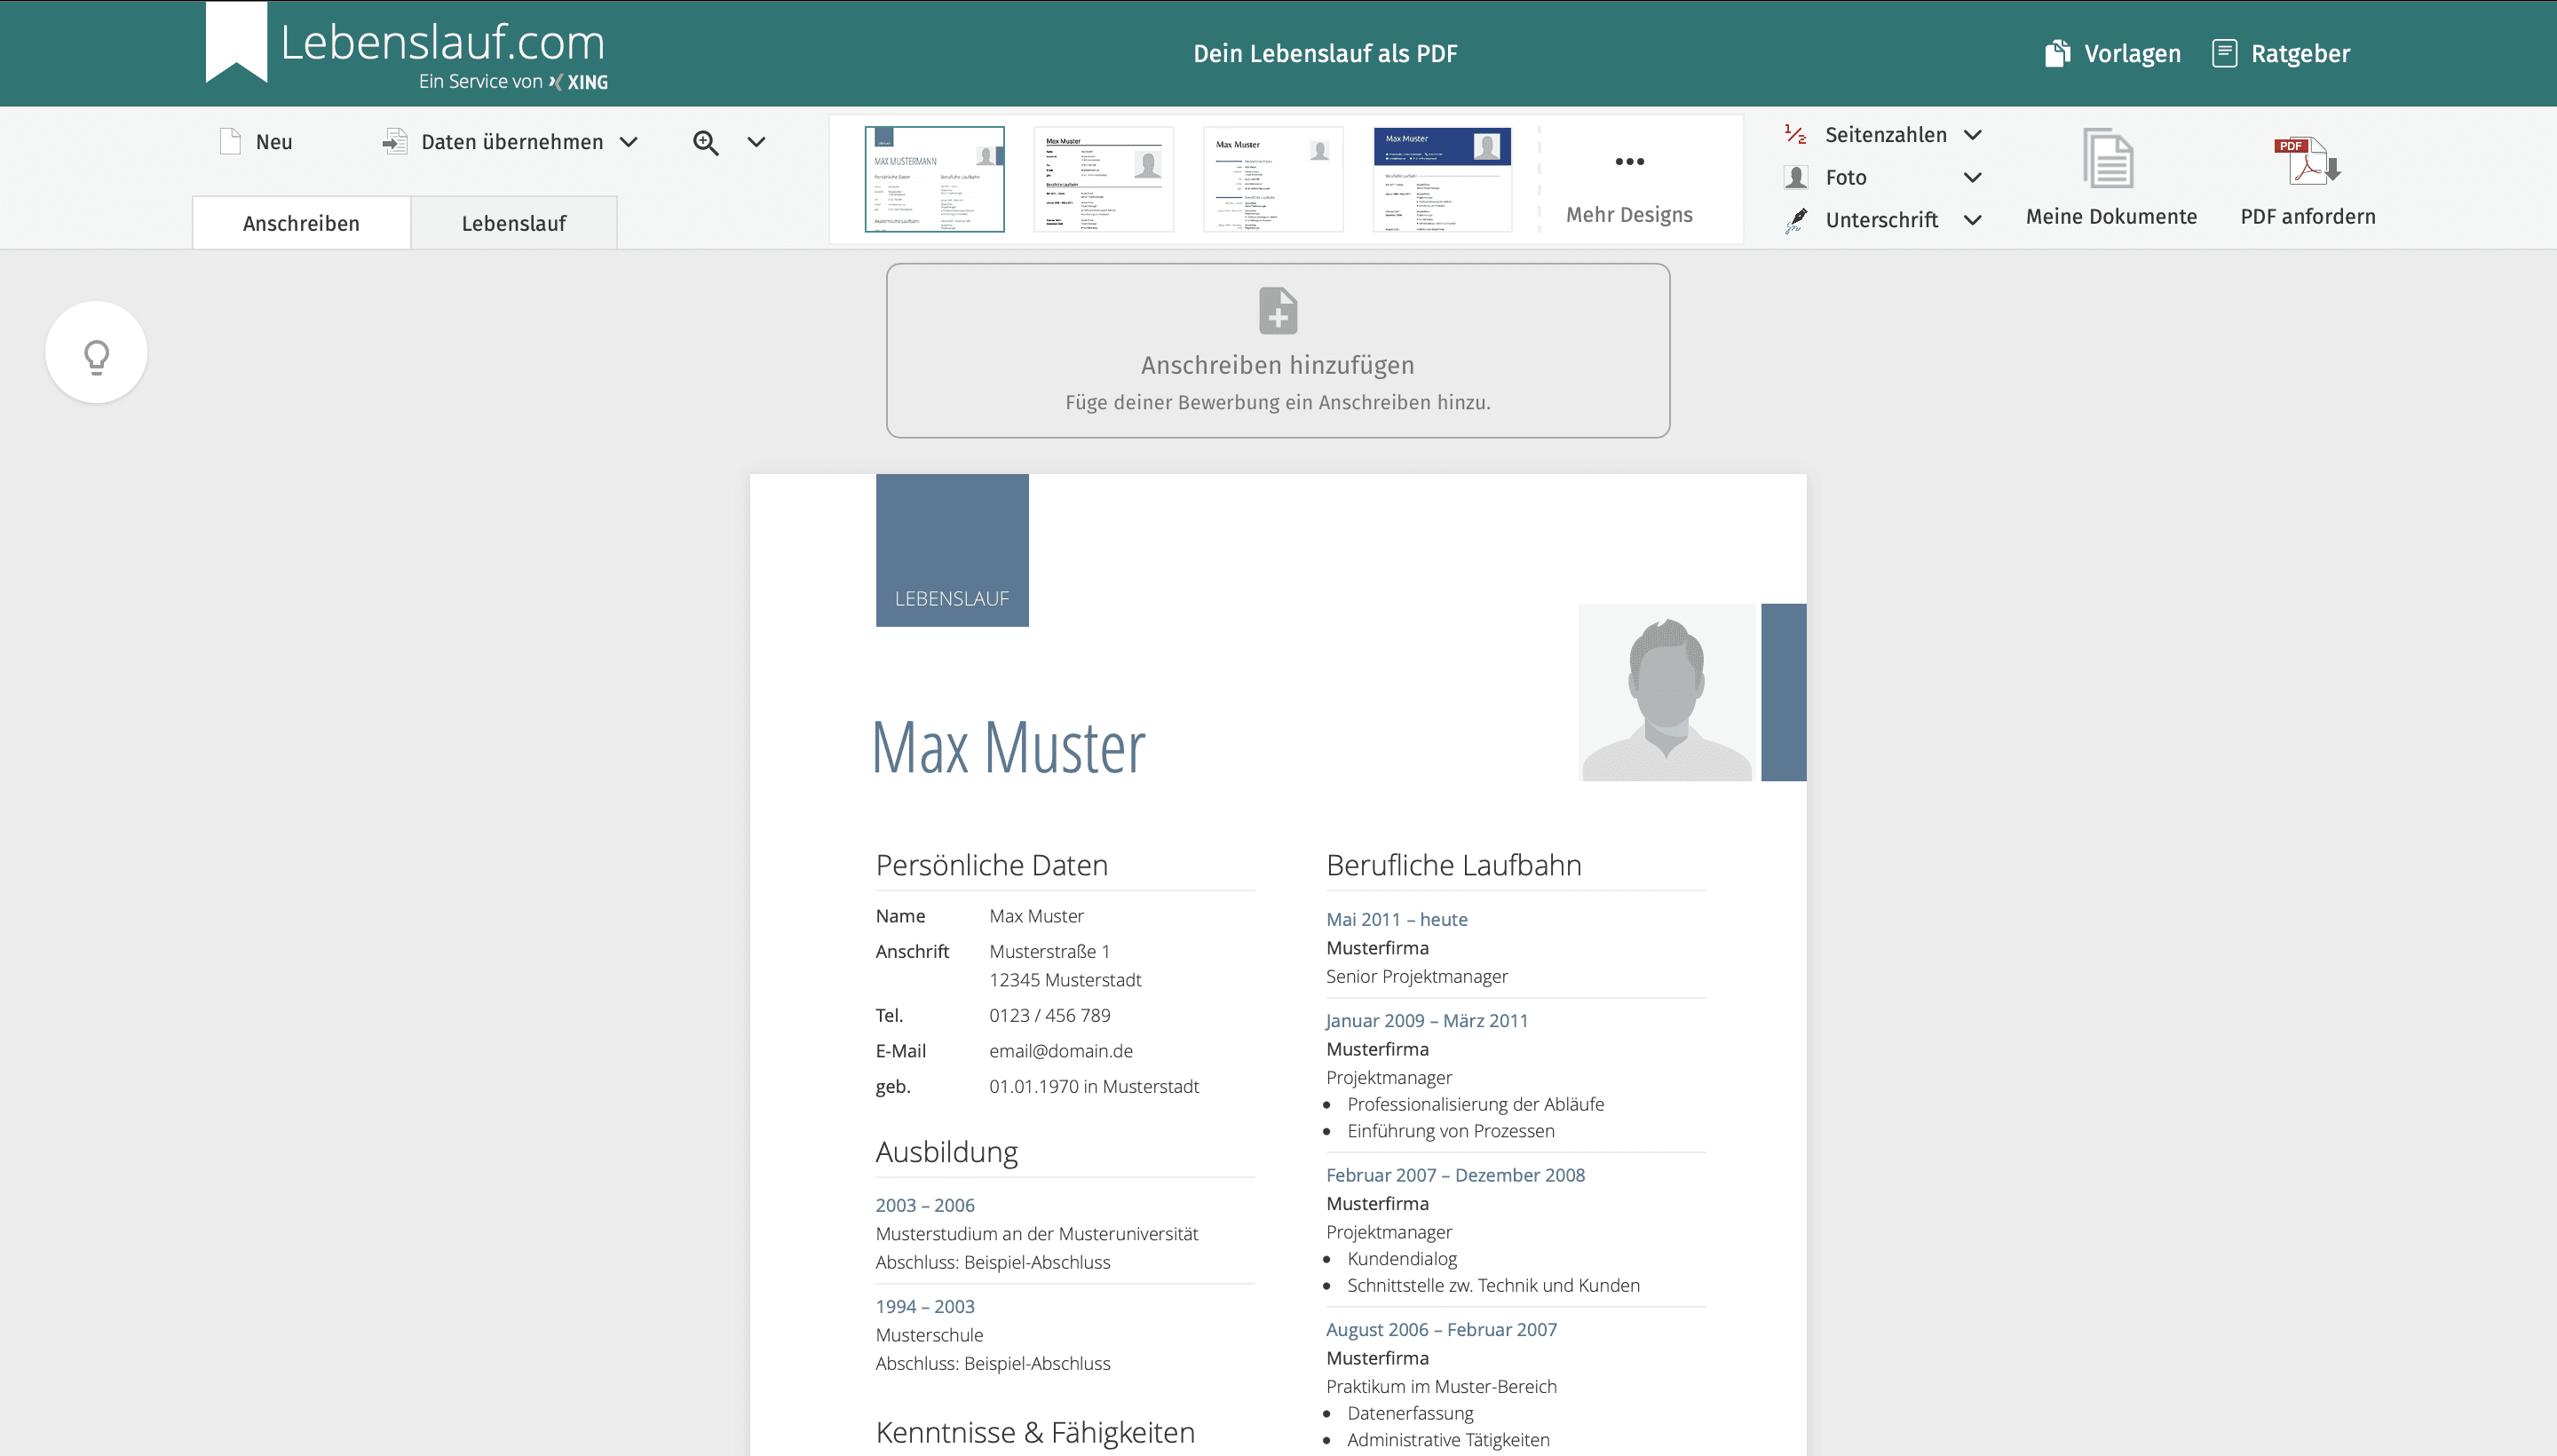Click the PDF anfordern icon
The width and height of the screenshot is (2557, 1456).
(x=2307, y=161)
